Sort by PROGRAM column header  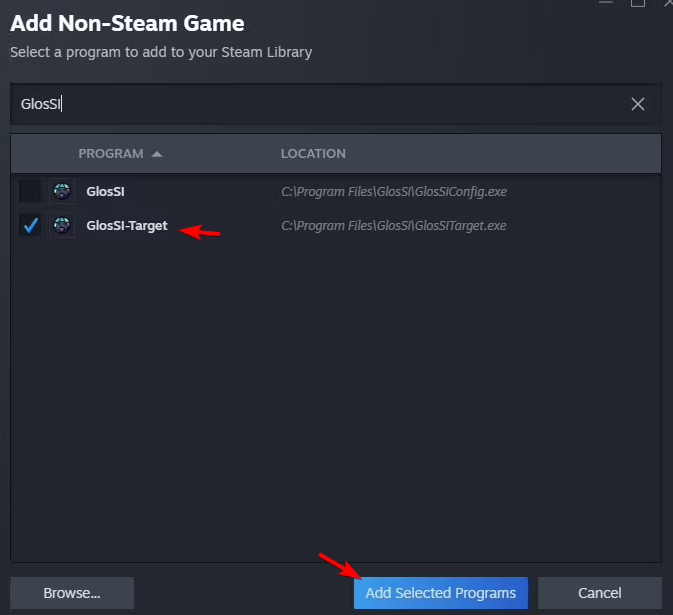(x=111, y=154)
